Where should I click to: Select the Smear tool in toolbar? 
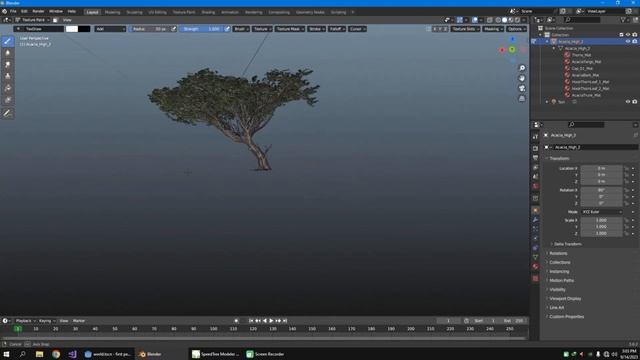[x=7, y=64]
